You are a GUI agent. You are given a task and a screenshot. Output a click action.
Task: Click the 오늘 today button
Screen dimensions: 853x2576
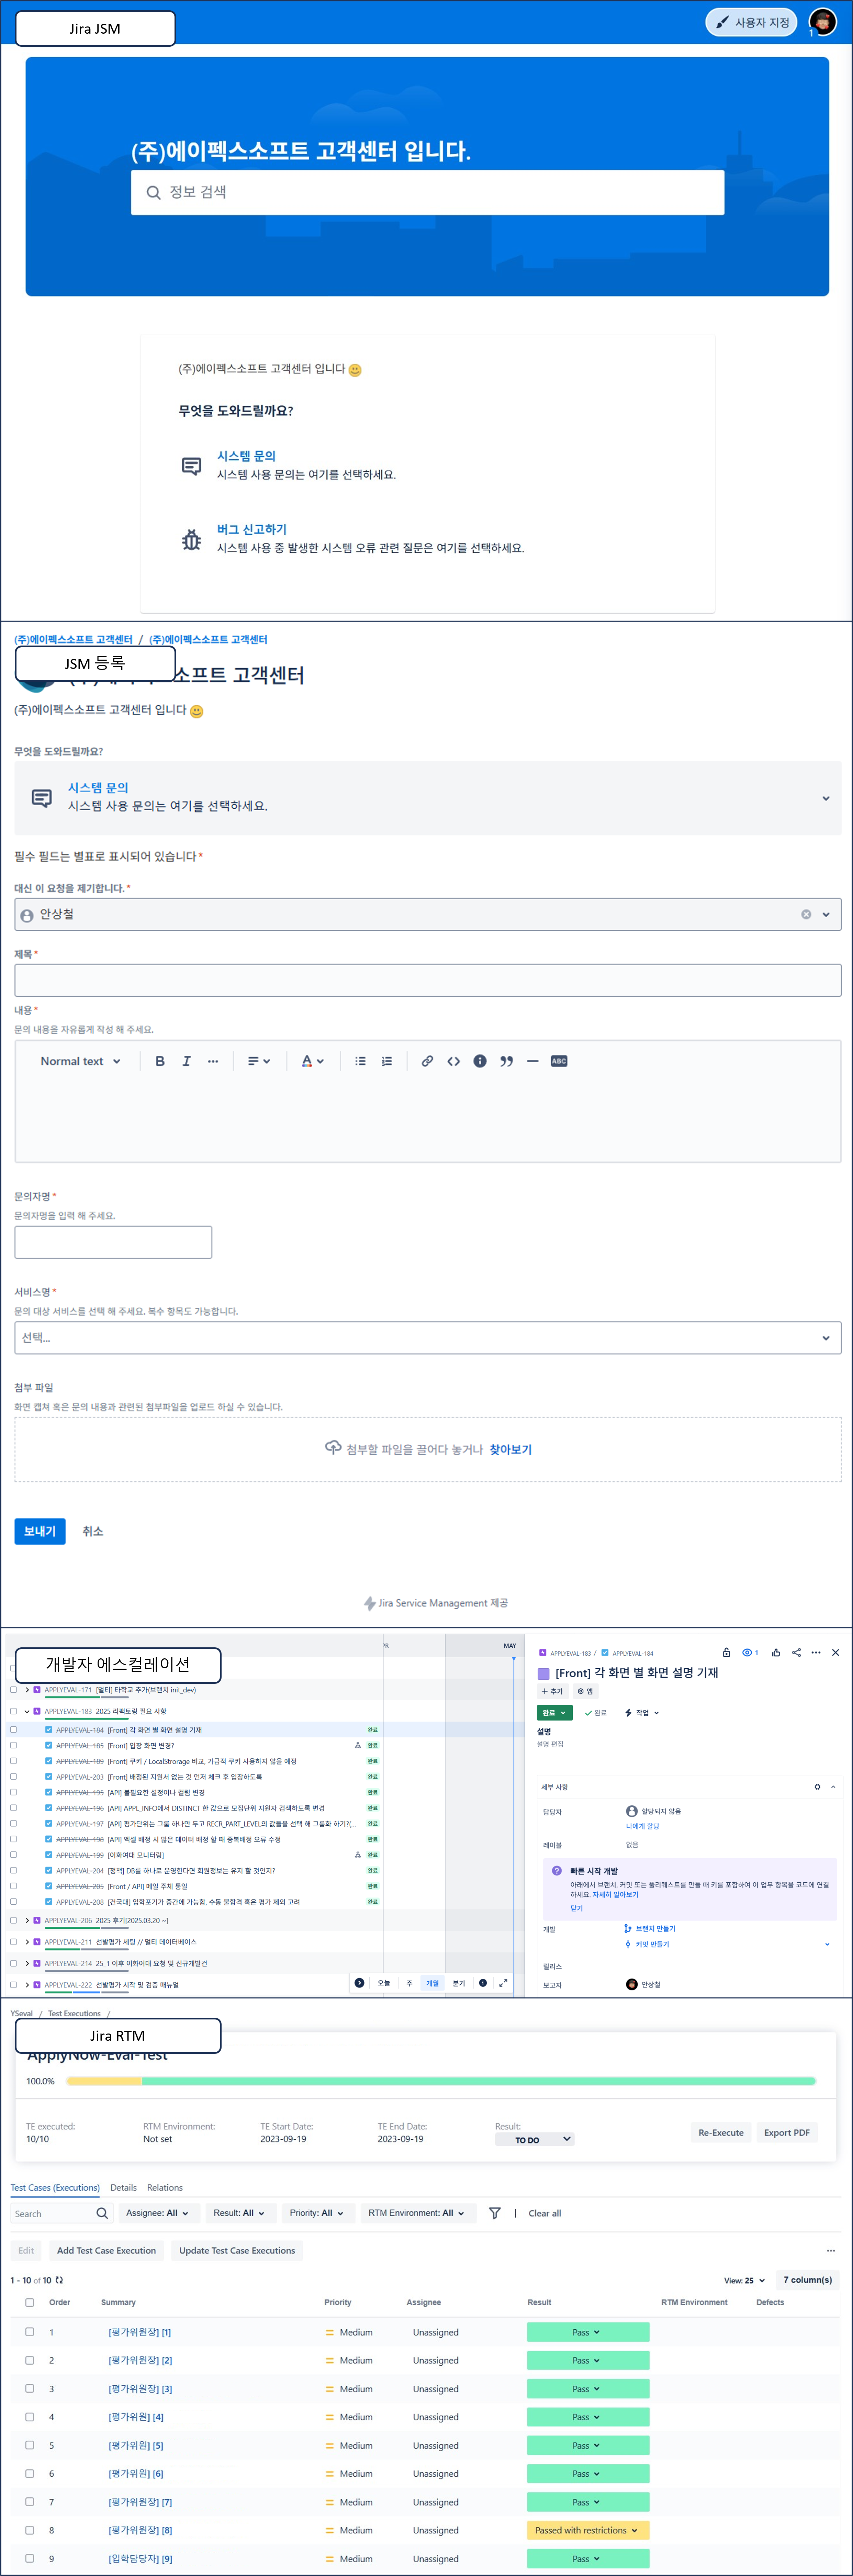384,1983
